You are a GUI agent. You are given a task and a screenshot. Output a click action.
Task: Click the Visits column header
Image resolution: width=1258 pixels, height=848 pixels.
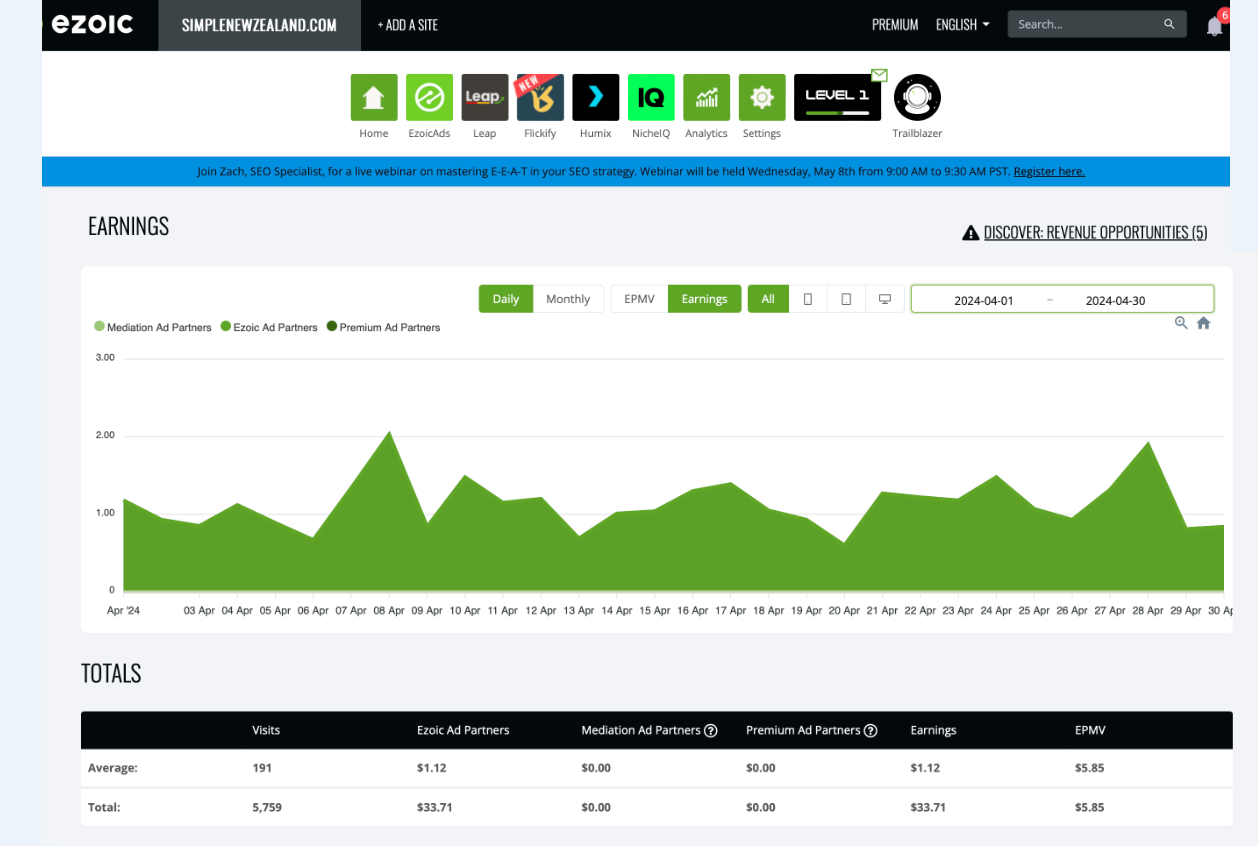(266, 731)
